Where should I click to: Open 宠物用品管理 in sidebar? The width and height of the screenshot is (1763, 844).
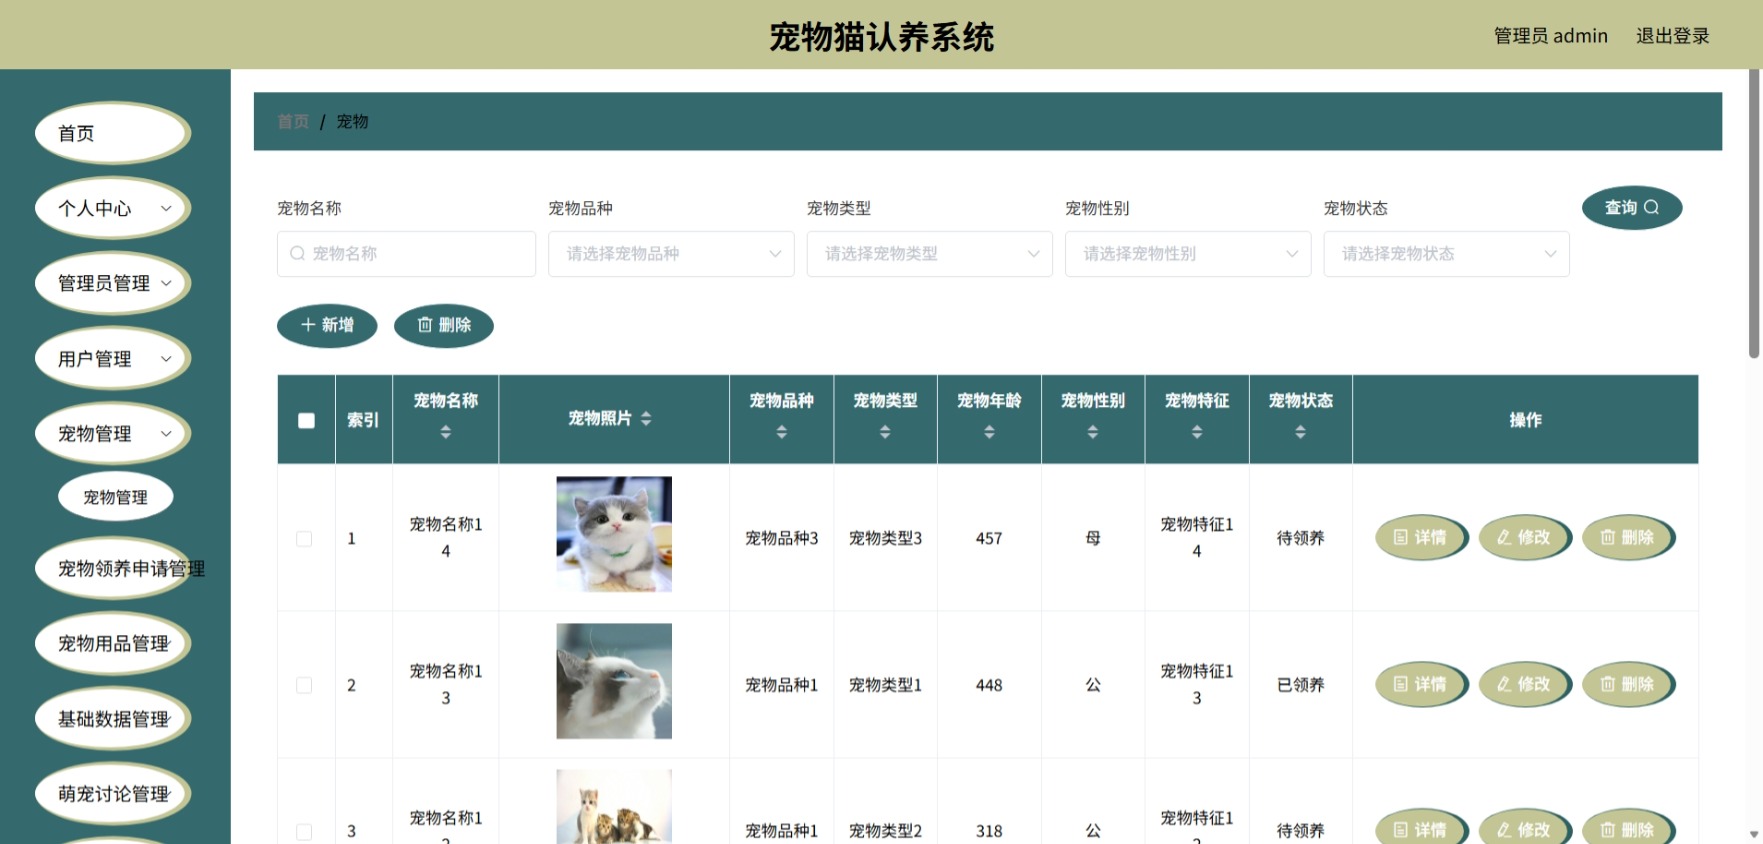[113, 643]
